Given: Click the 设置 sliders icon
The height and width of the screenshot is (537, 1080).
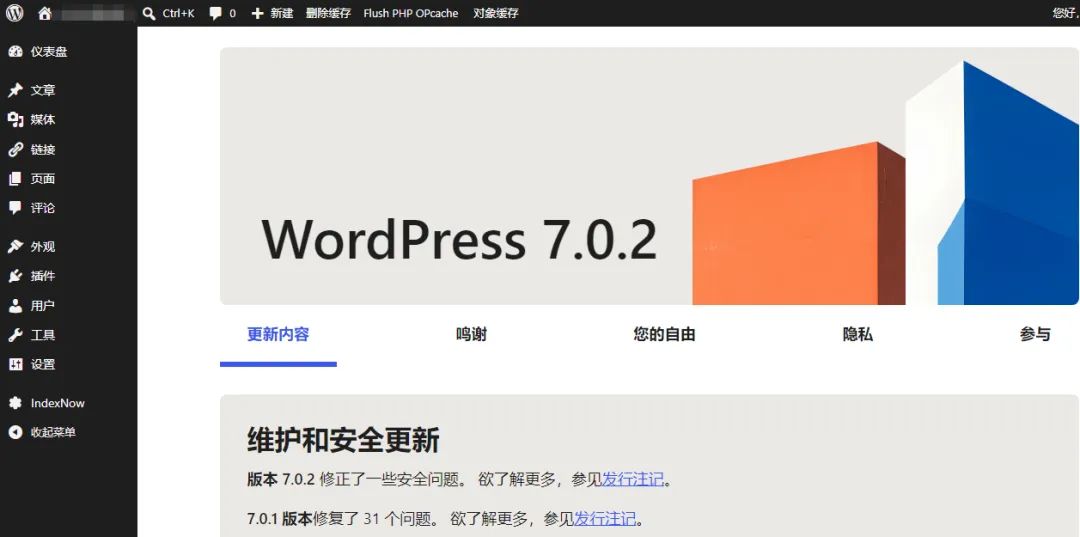Looking at the screenshot, I should pos(15,364).
